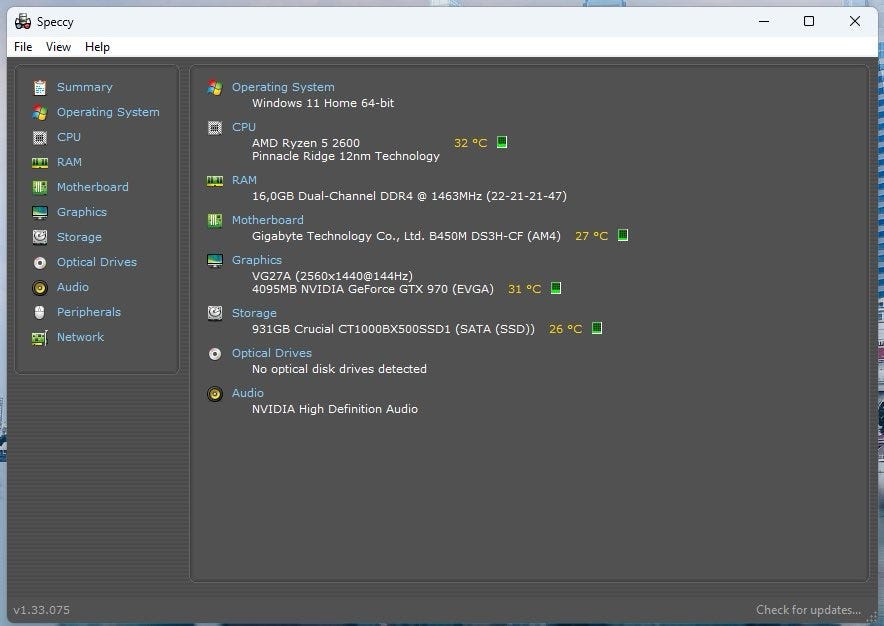
Task: Select Graphics in the sidebar
Action: [x=82, y=213]
